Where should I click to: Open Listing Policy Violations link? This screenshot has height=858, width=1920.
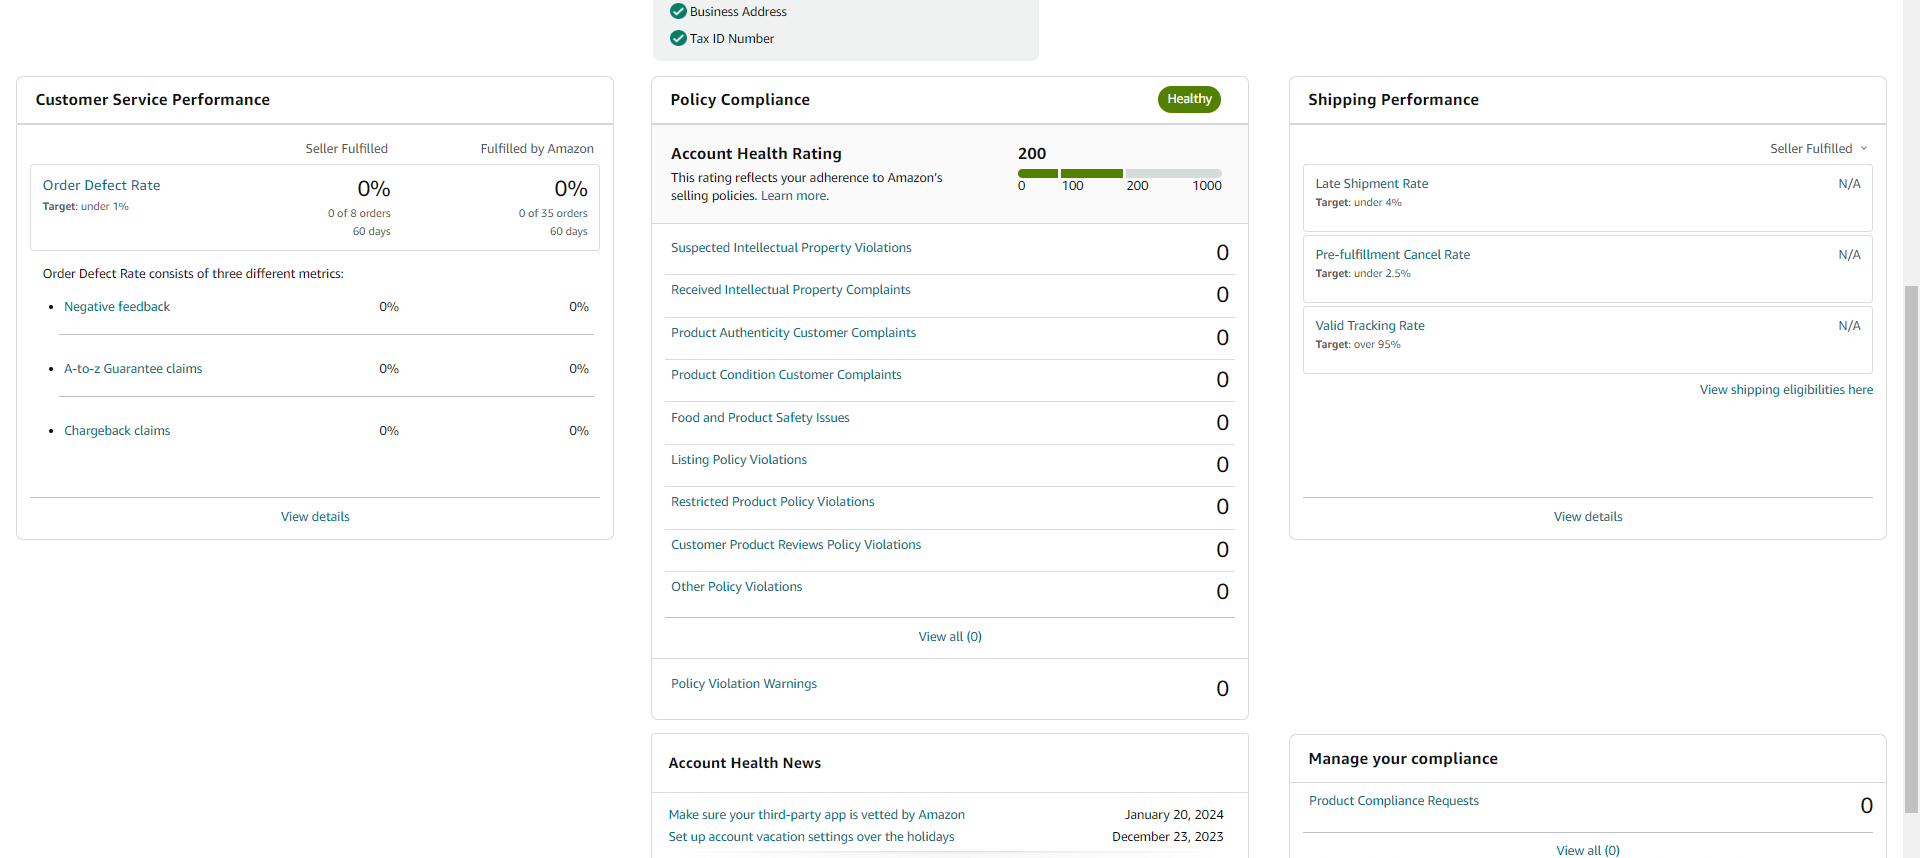click(739, 460)
